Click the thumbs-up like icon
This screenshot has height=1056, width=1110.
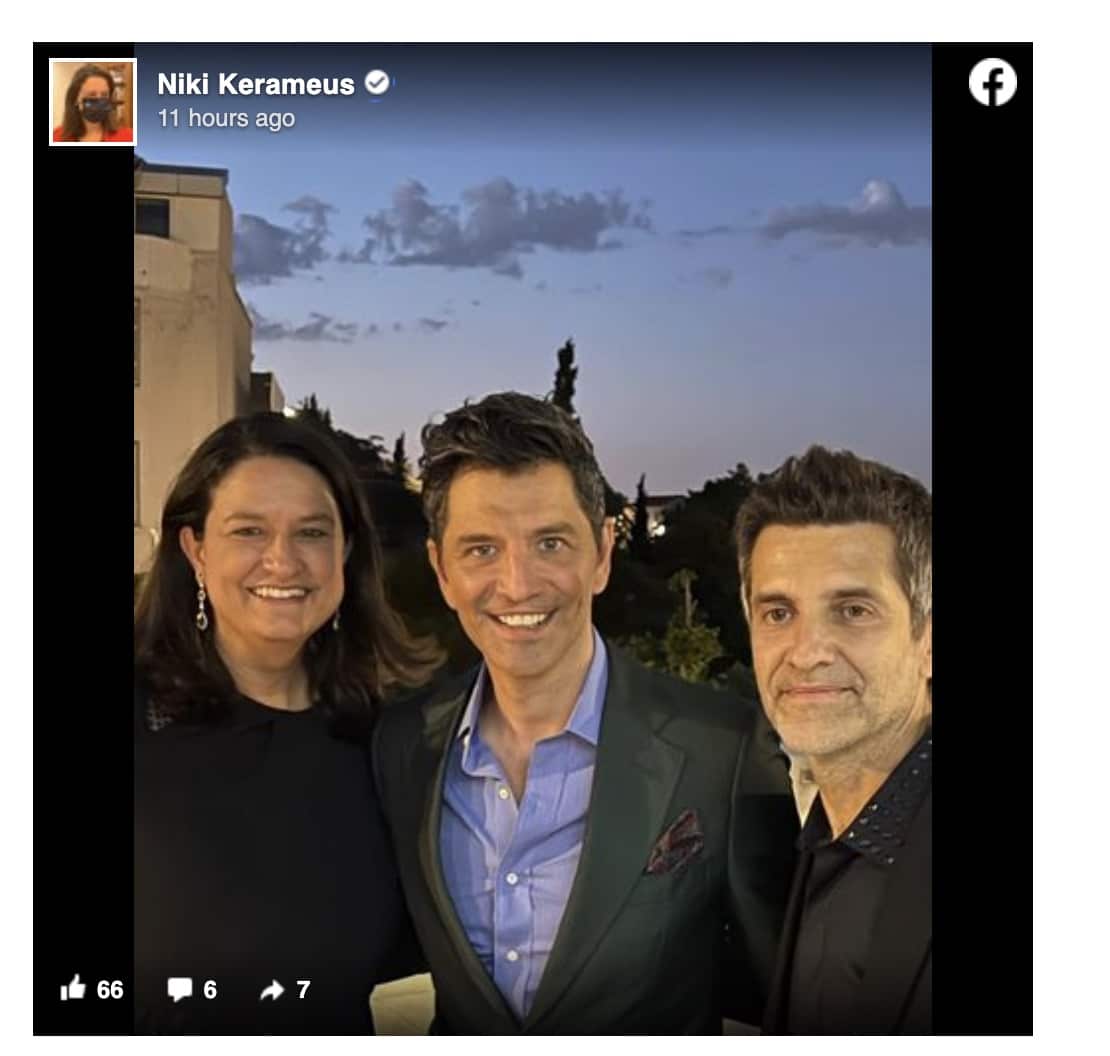coord(73,989)
